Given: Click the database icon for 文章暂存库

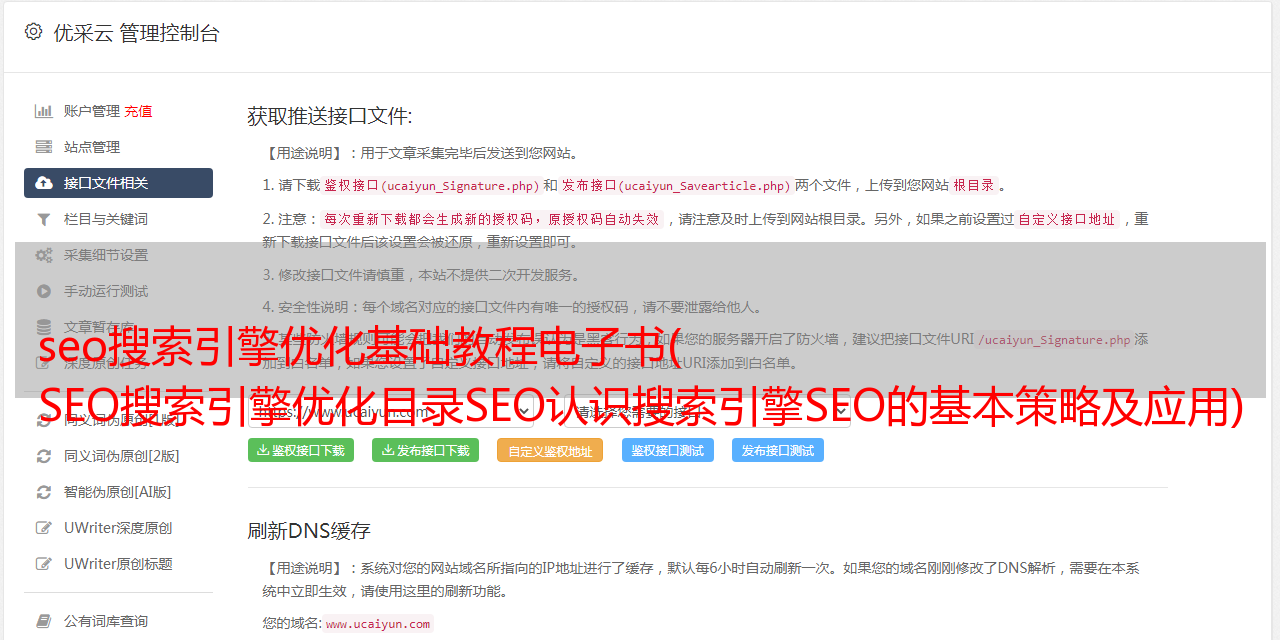Looking at the screenshot, I should coord(44,327).
